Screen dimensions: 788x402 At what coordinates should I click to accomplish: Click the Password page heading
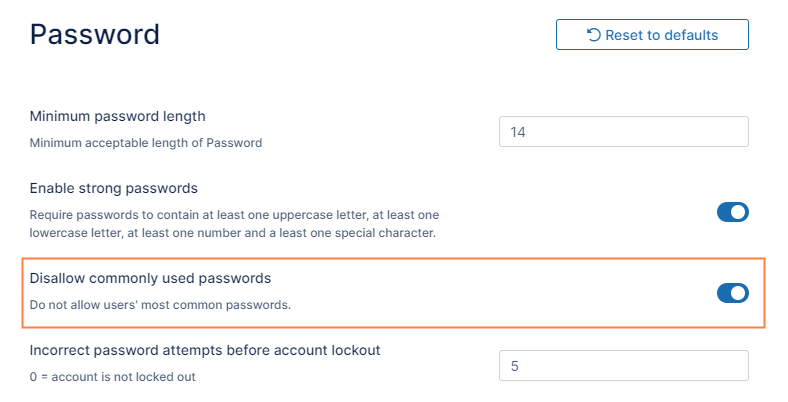(x=95, y=34)
